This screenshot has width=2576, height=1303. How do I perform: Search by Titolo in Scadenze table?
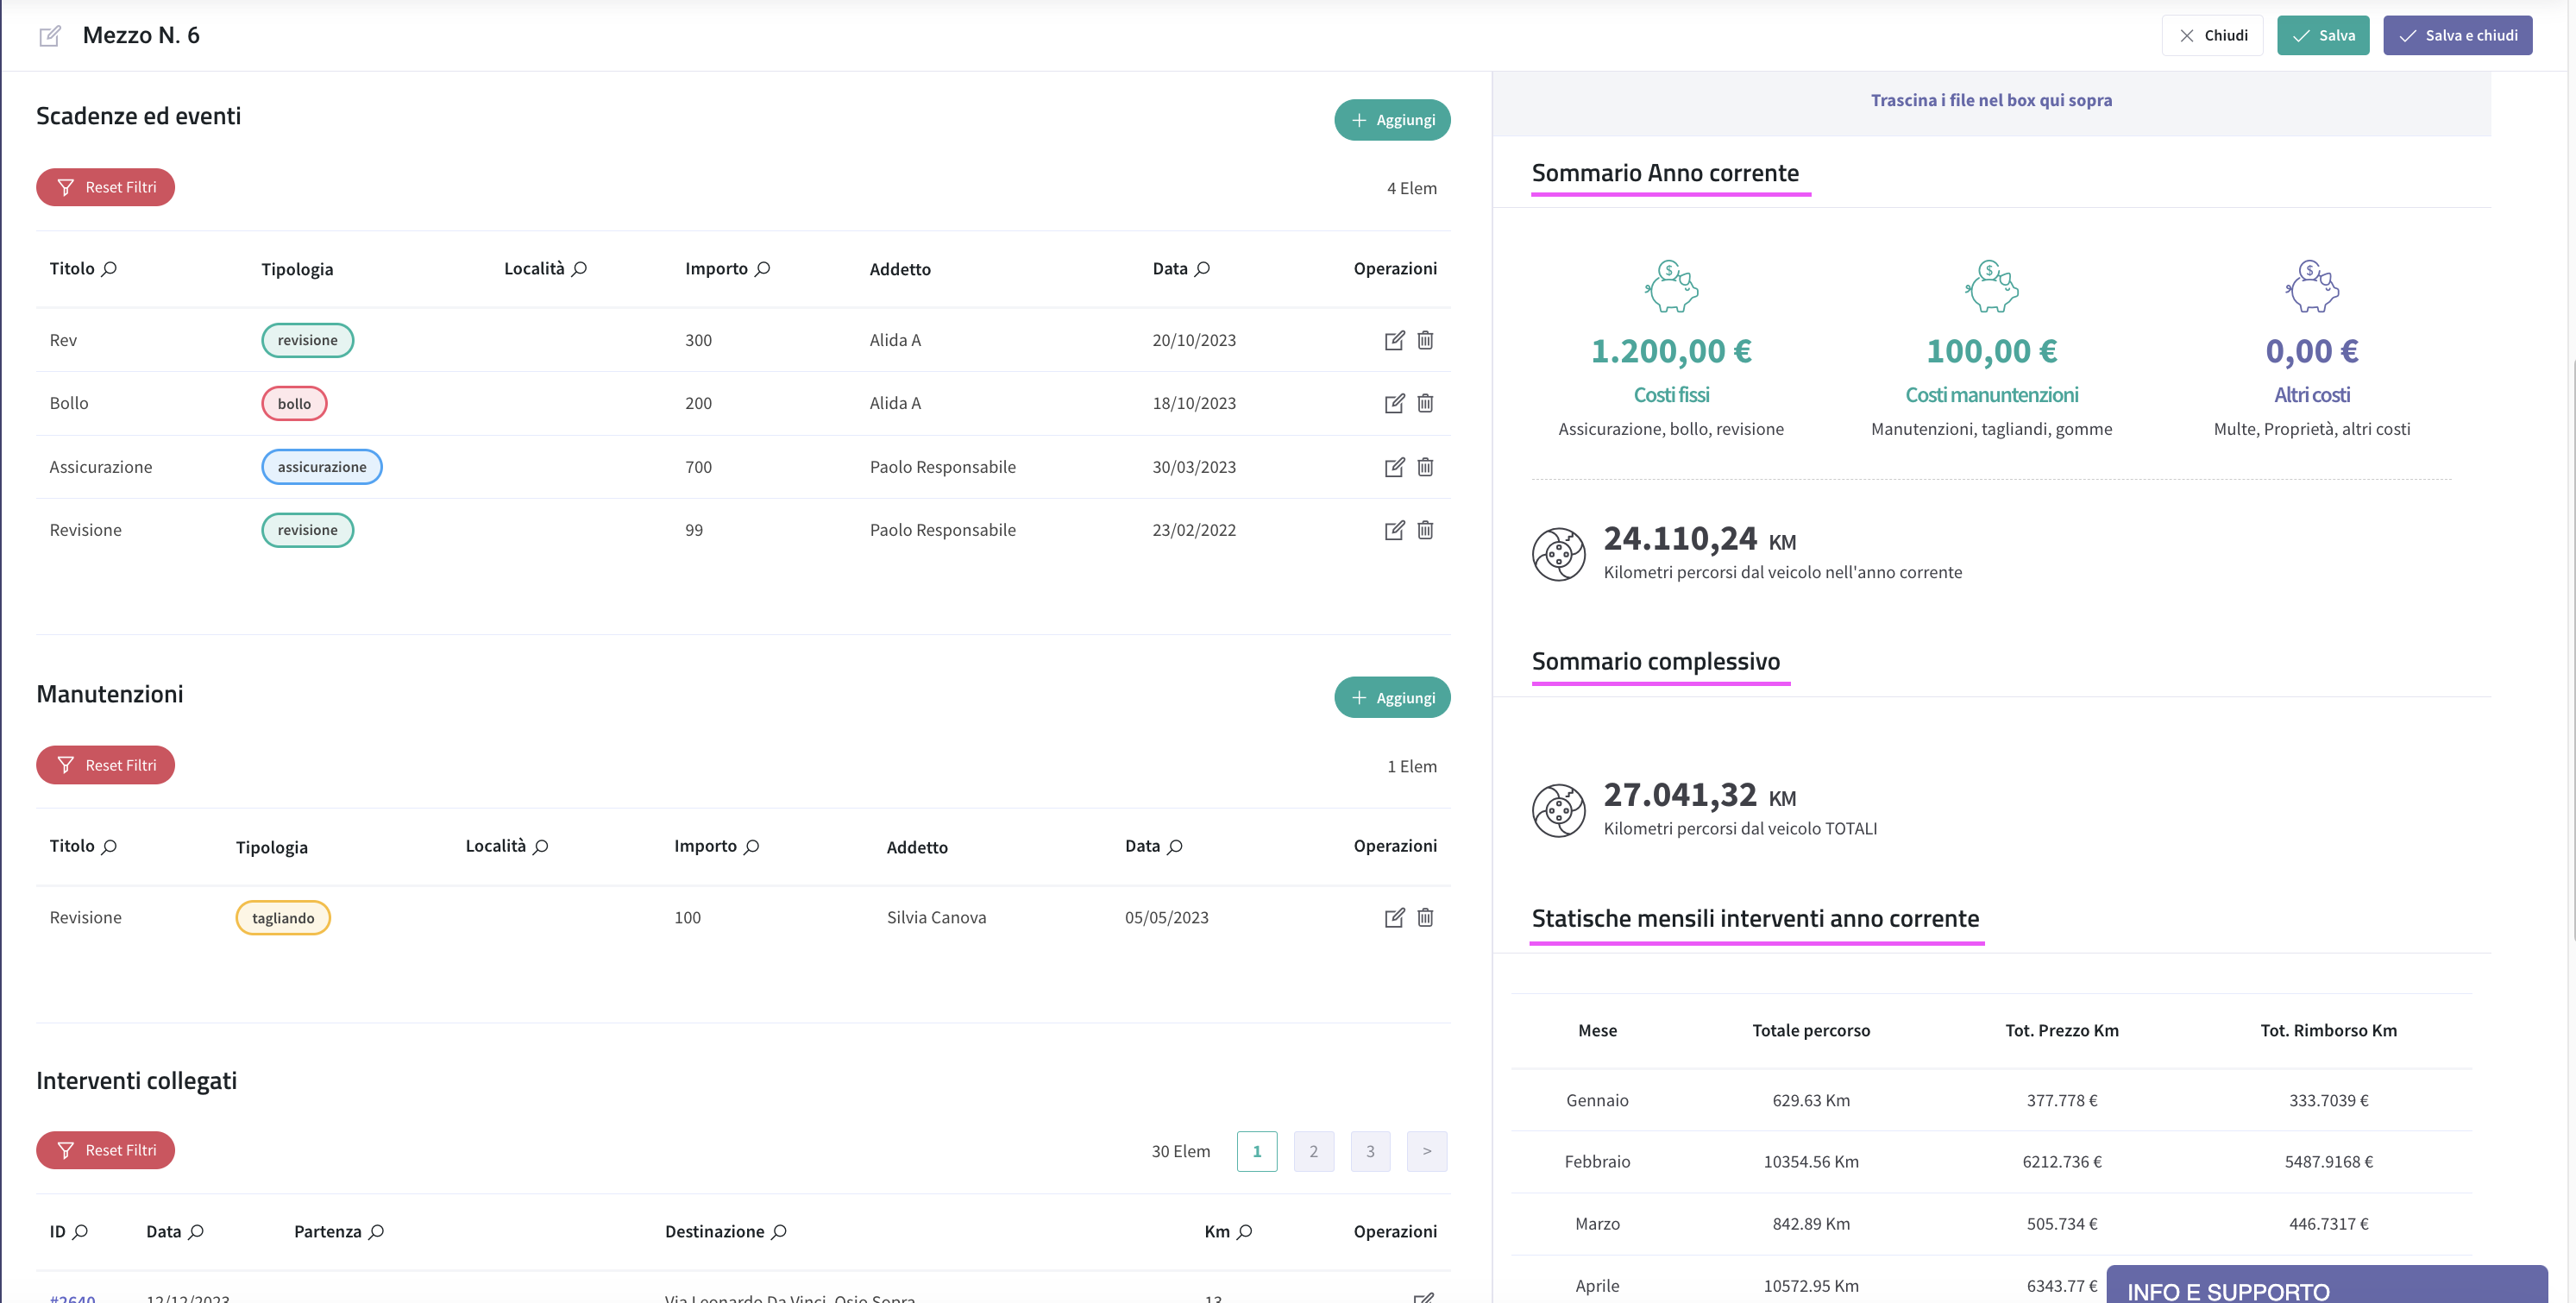110,268
